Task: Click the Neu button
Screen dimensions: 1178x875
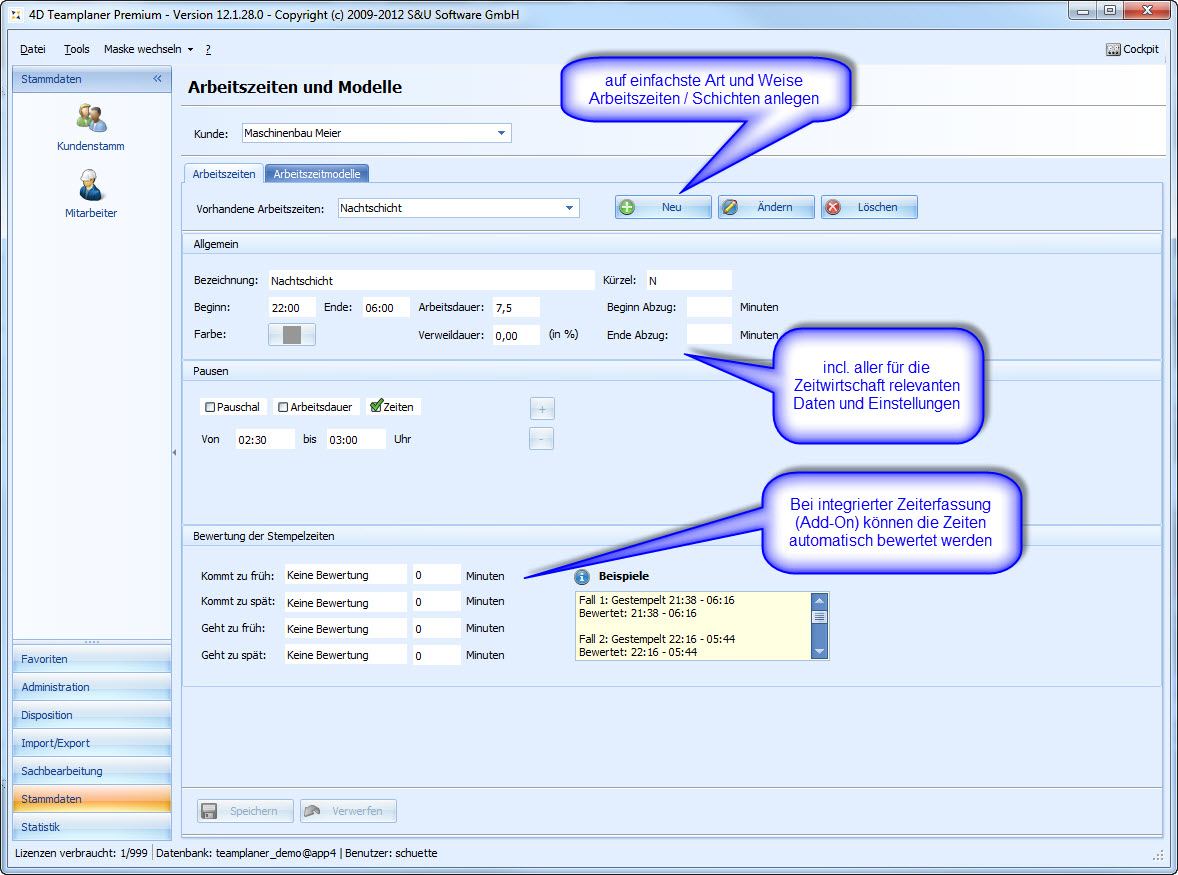Action: [662, 207]
